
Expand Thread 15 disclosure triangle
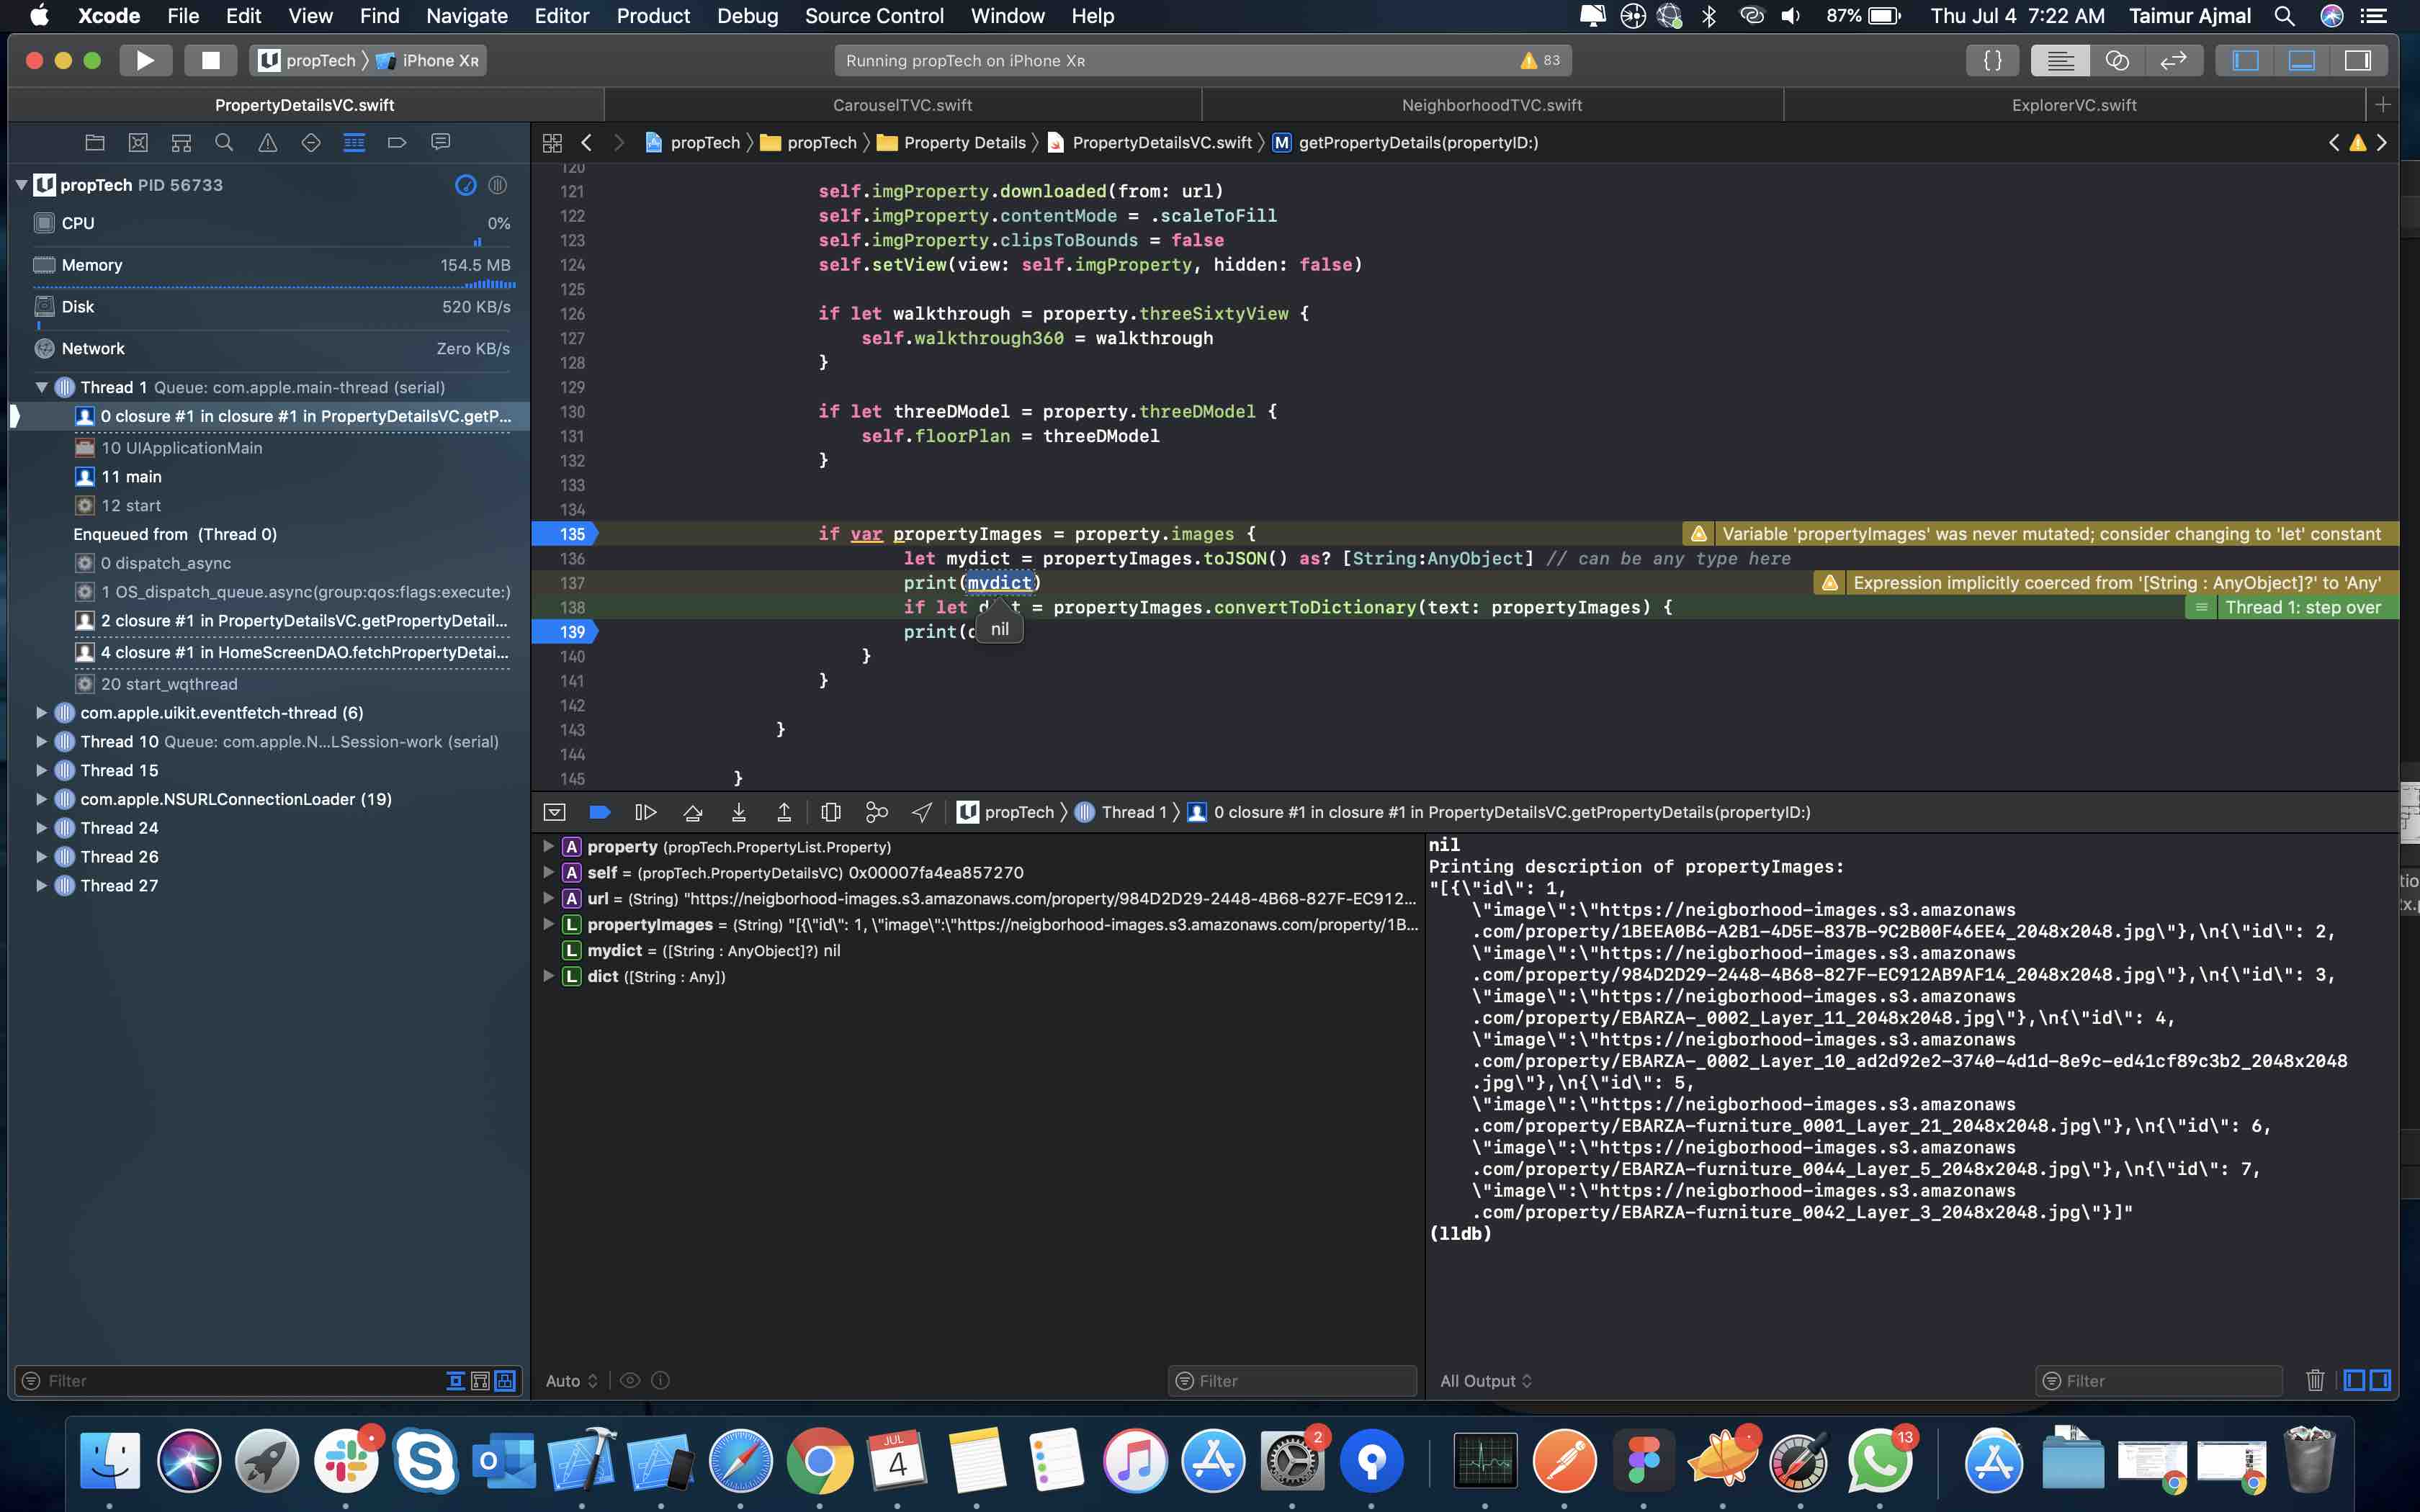41,770
